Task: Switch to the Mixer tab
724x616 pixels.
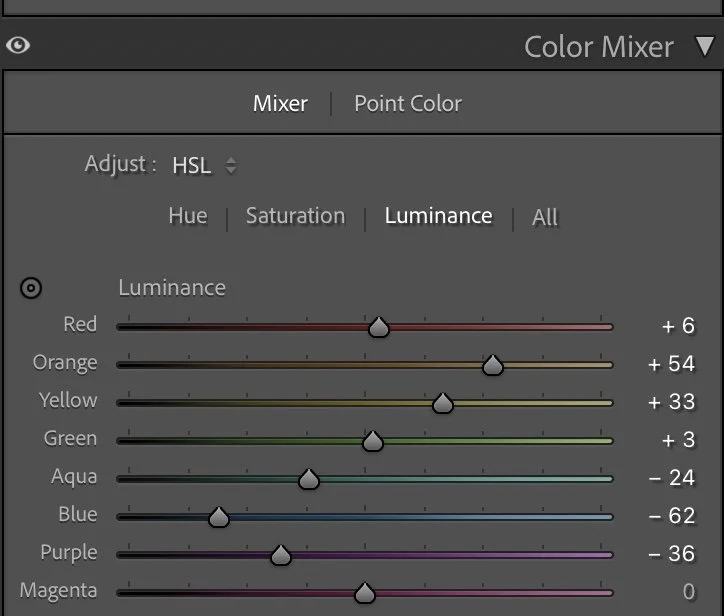Action: point(280,103)
